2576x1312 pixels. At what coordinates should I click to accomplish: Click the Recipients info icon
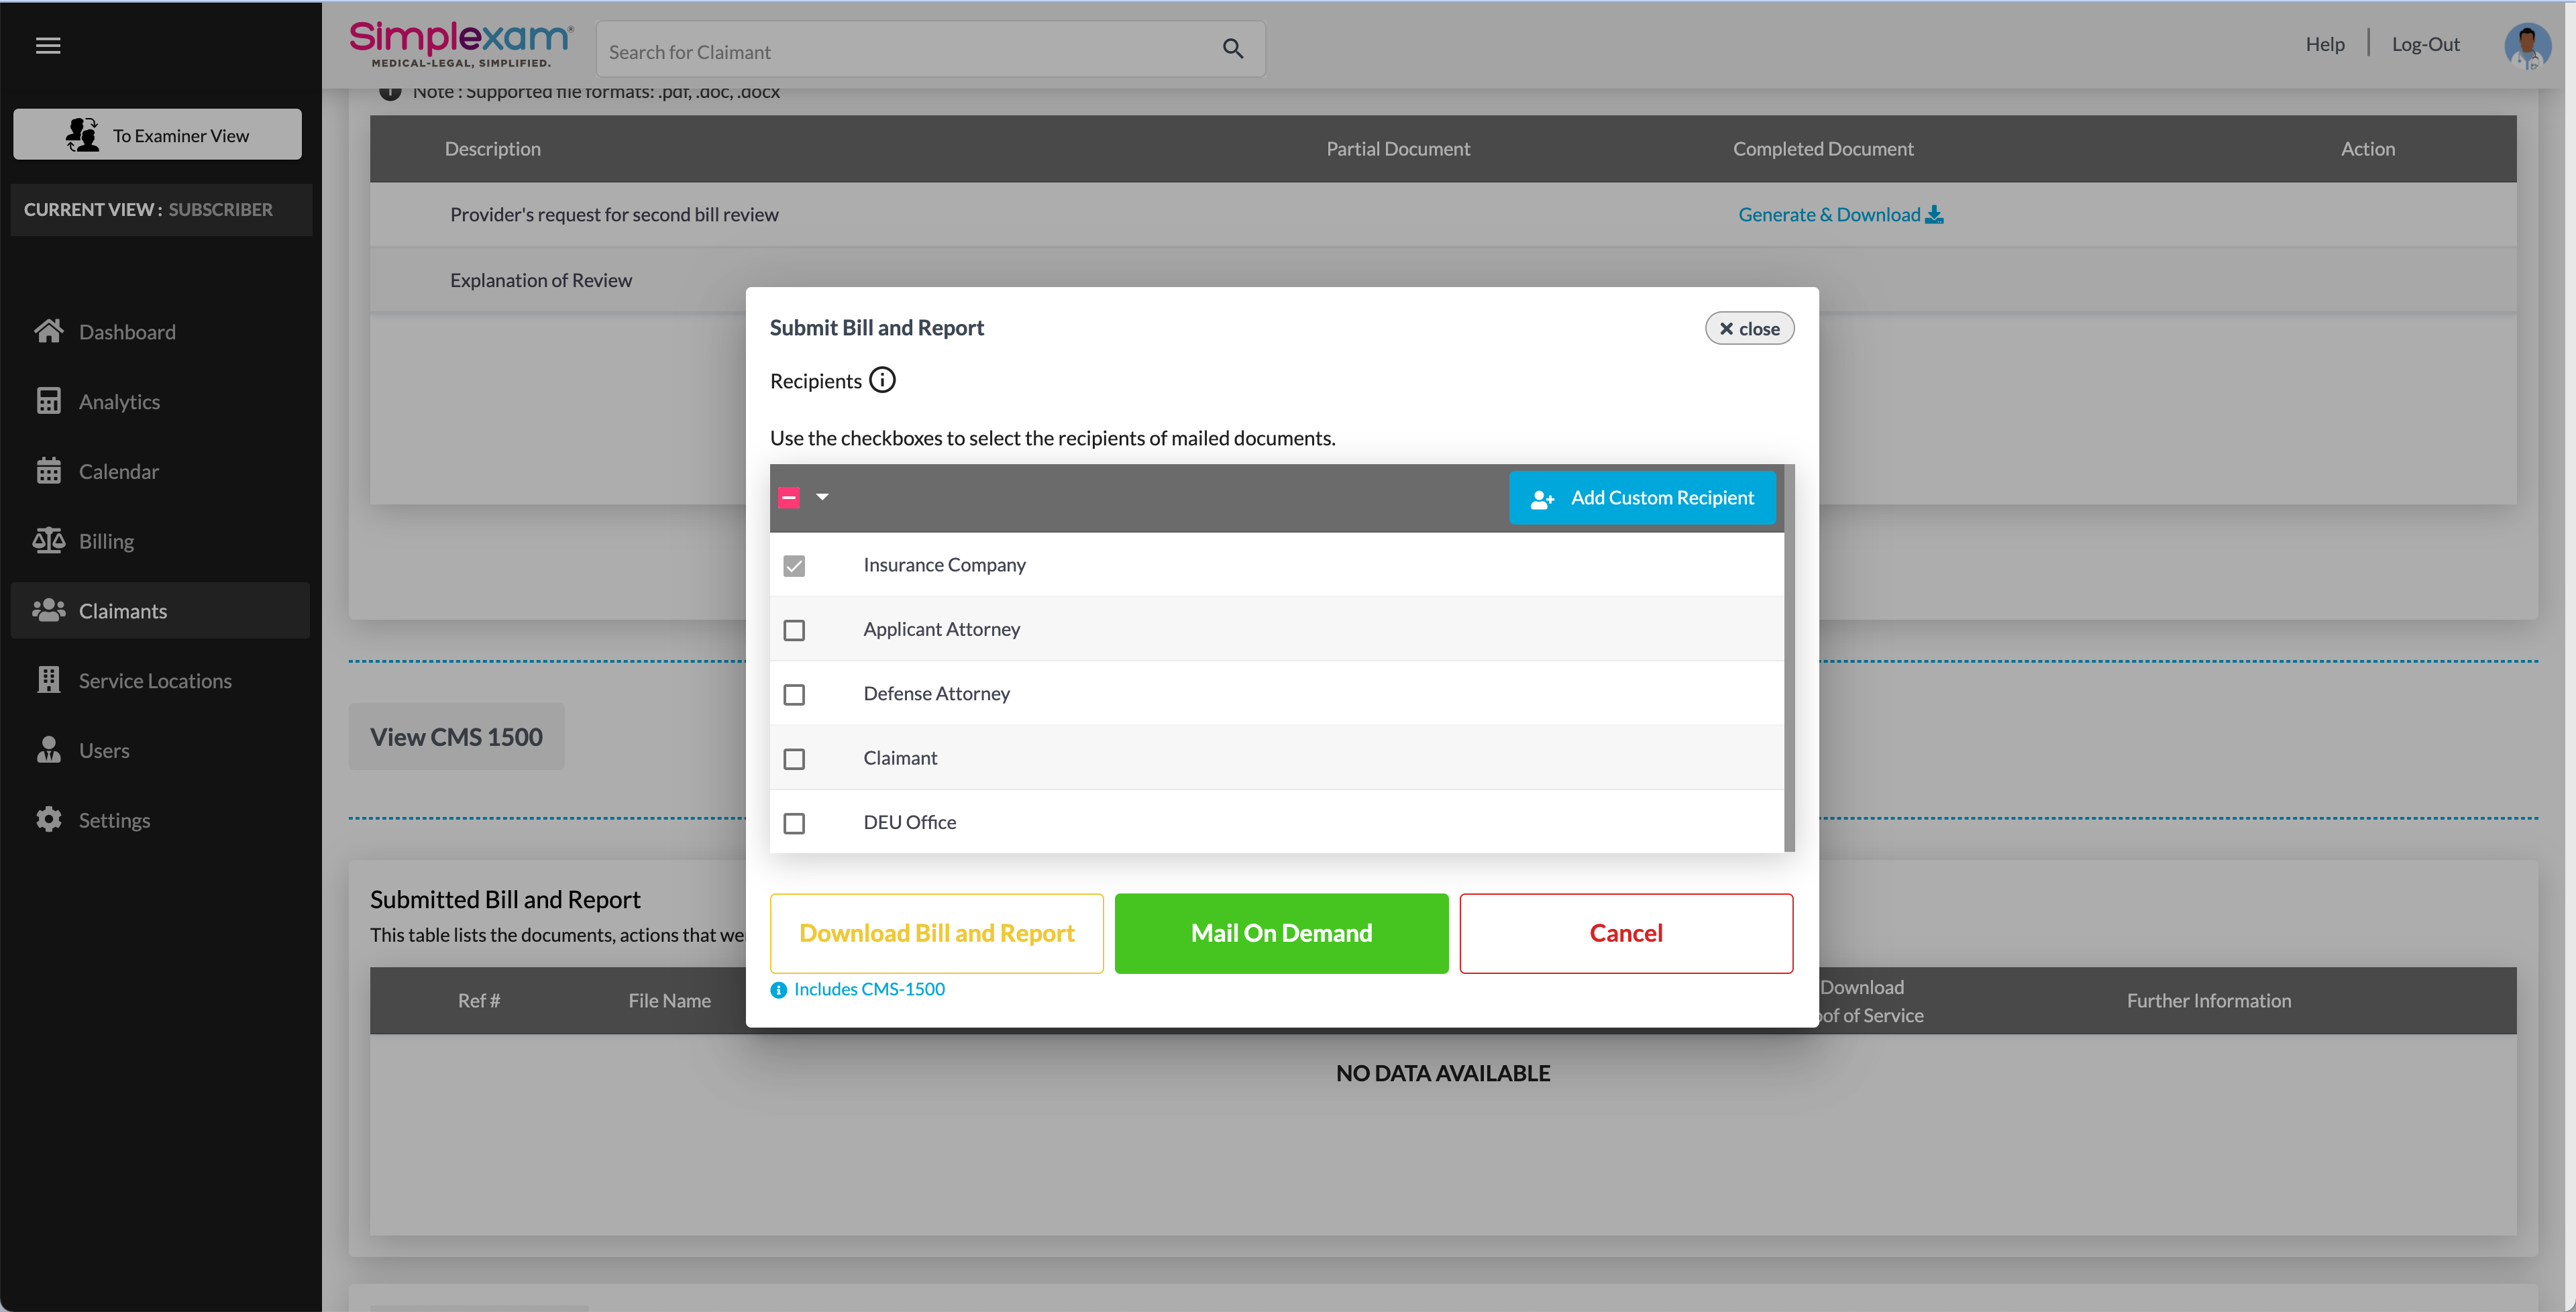tap(882, 380)
